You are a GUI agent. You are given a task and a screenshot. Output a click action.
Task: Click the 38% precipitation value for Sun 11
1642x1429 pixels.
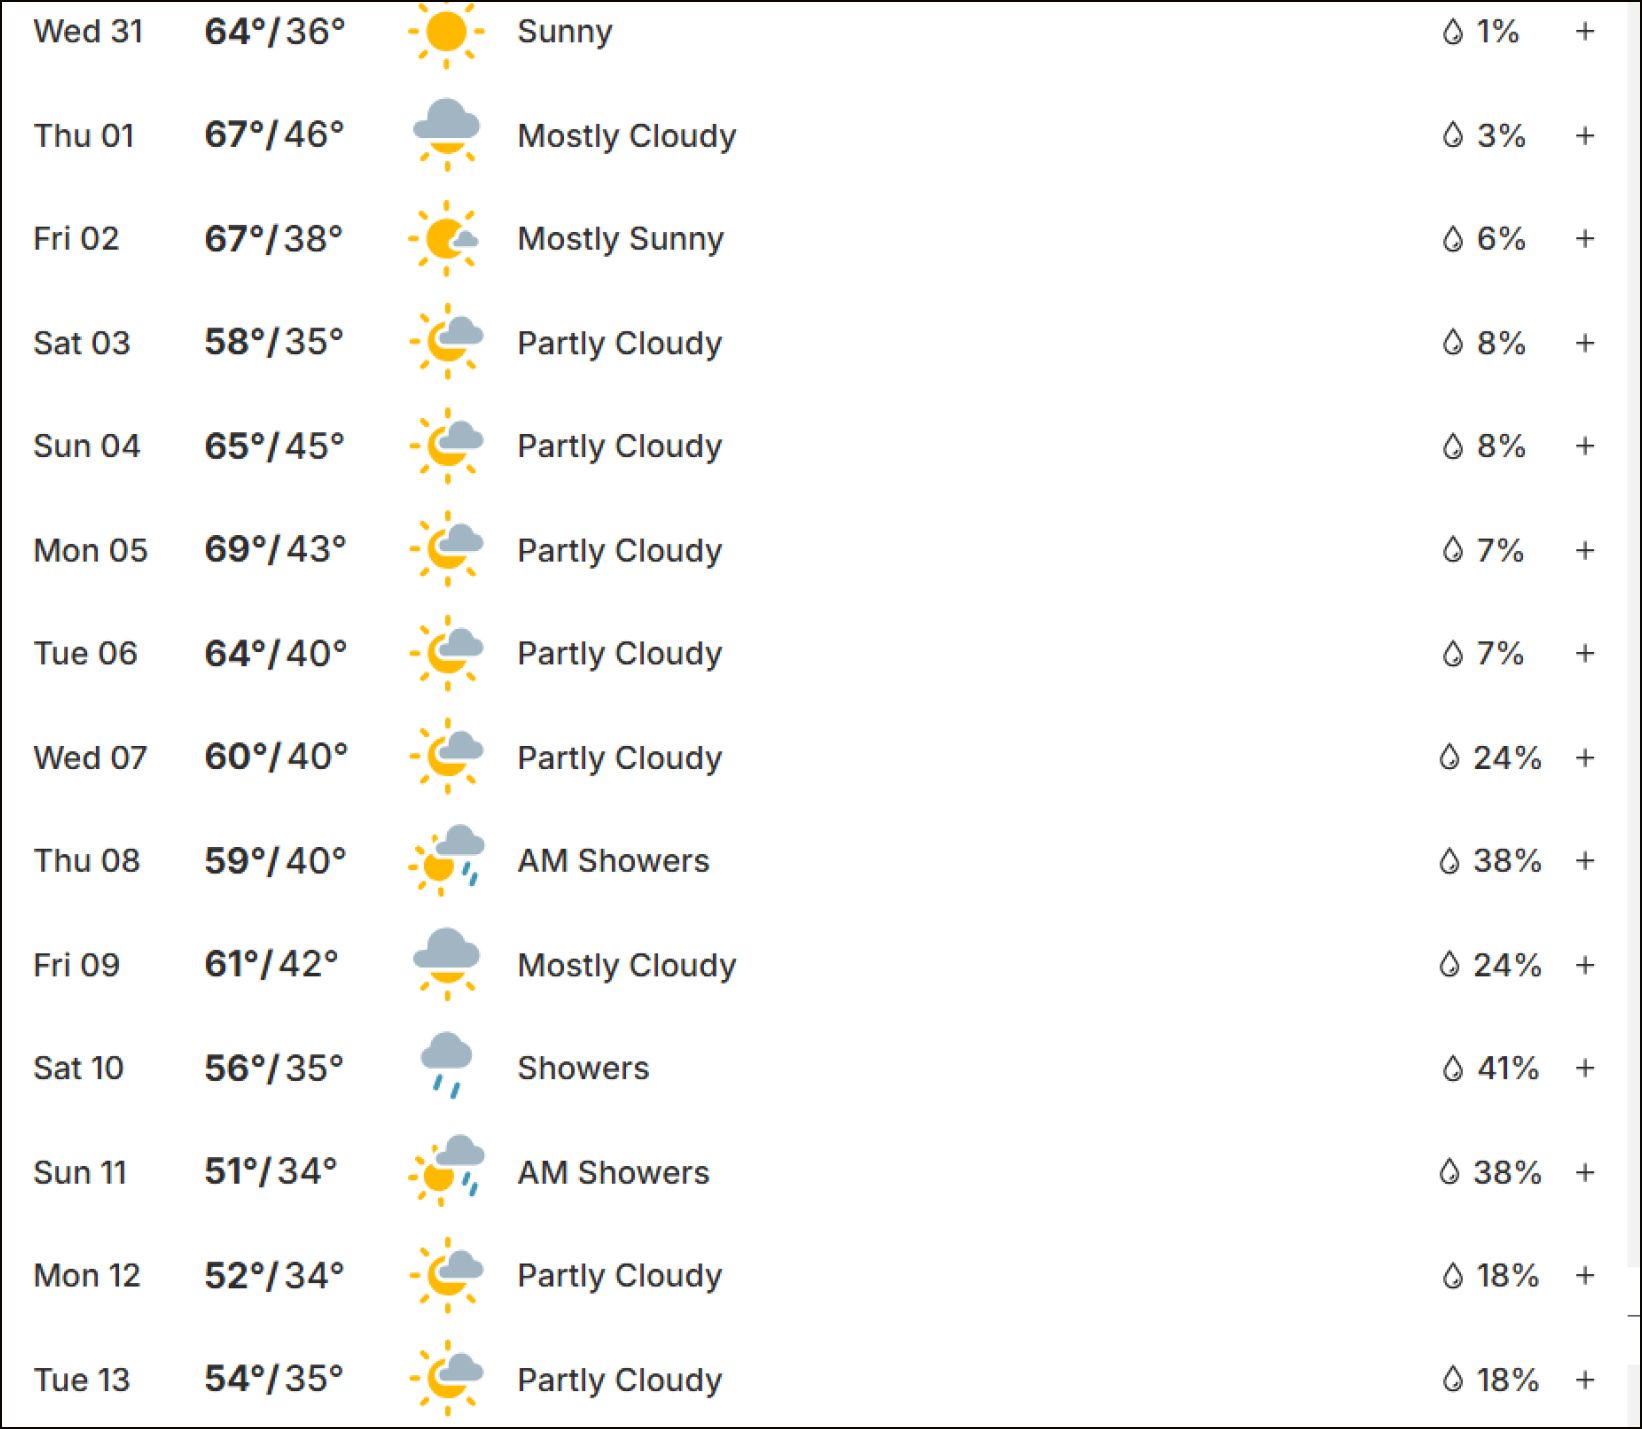[1507, 1172]
